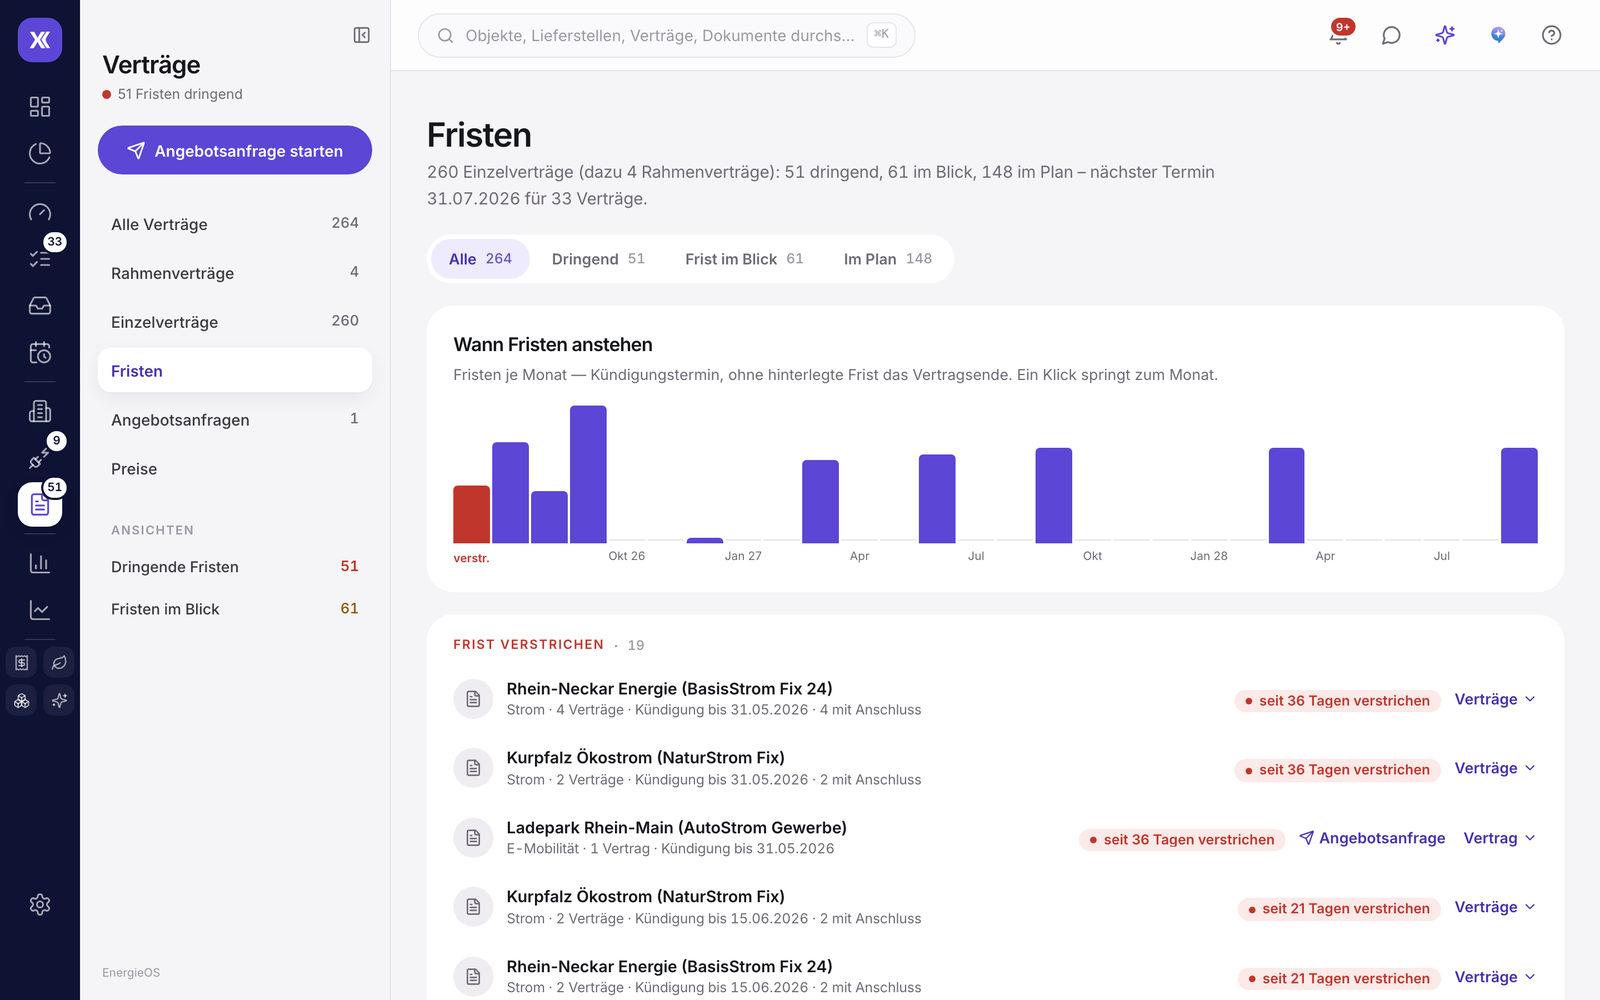Click Angebotsanfrage starten button

coord(235,150)
